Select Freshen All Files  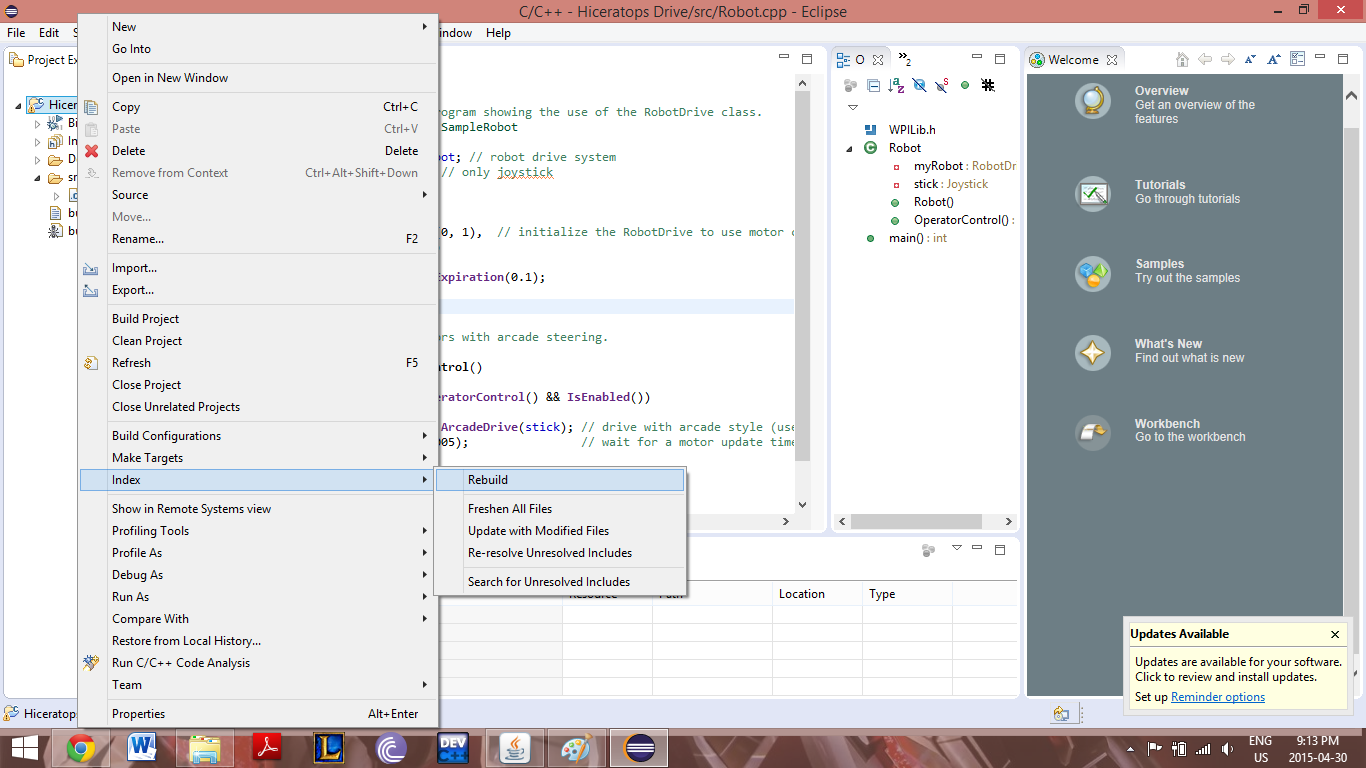560,509
